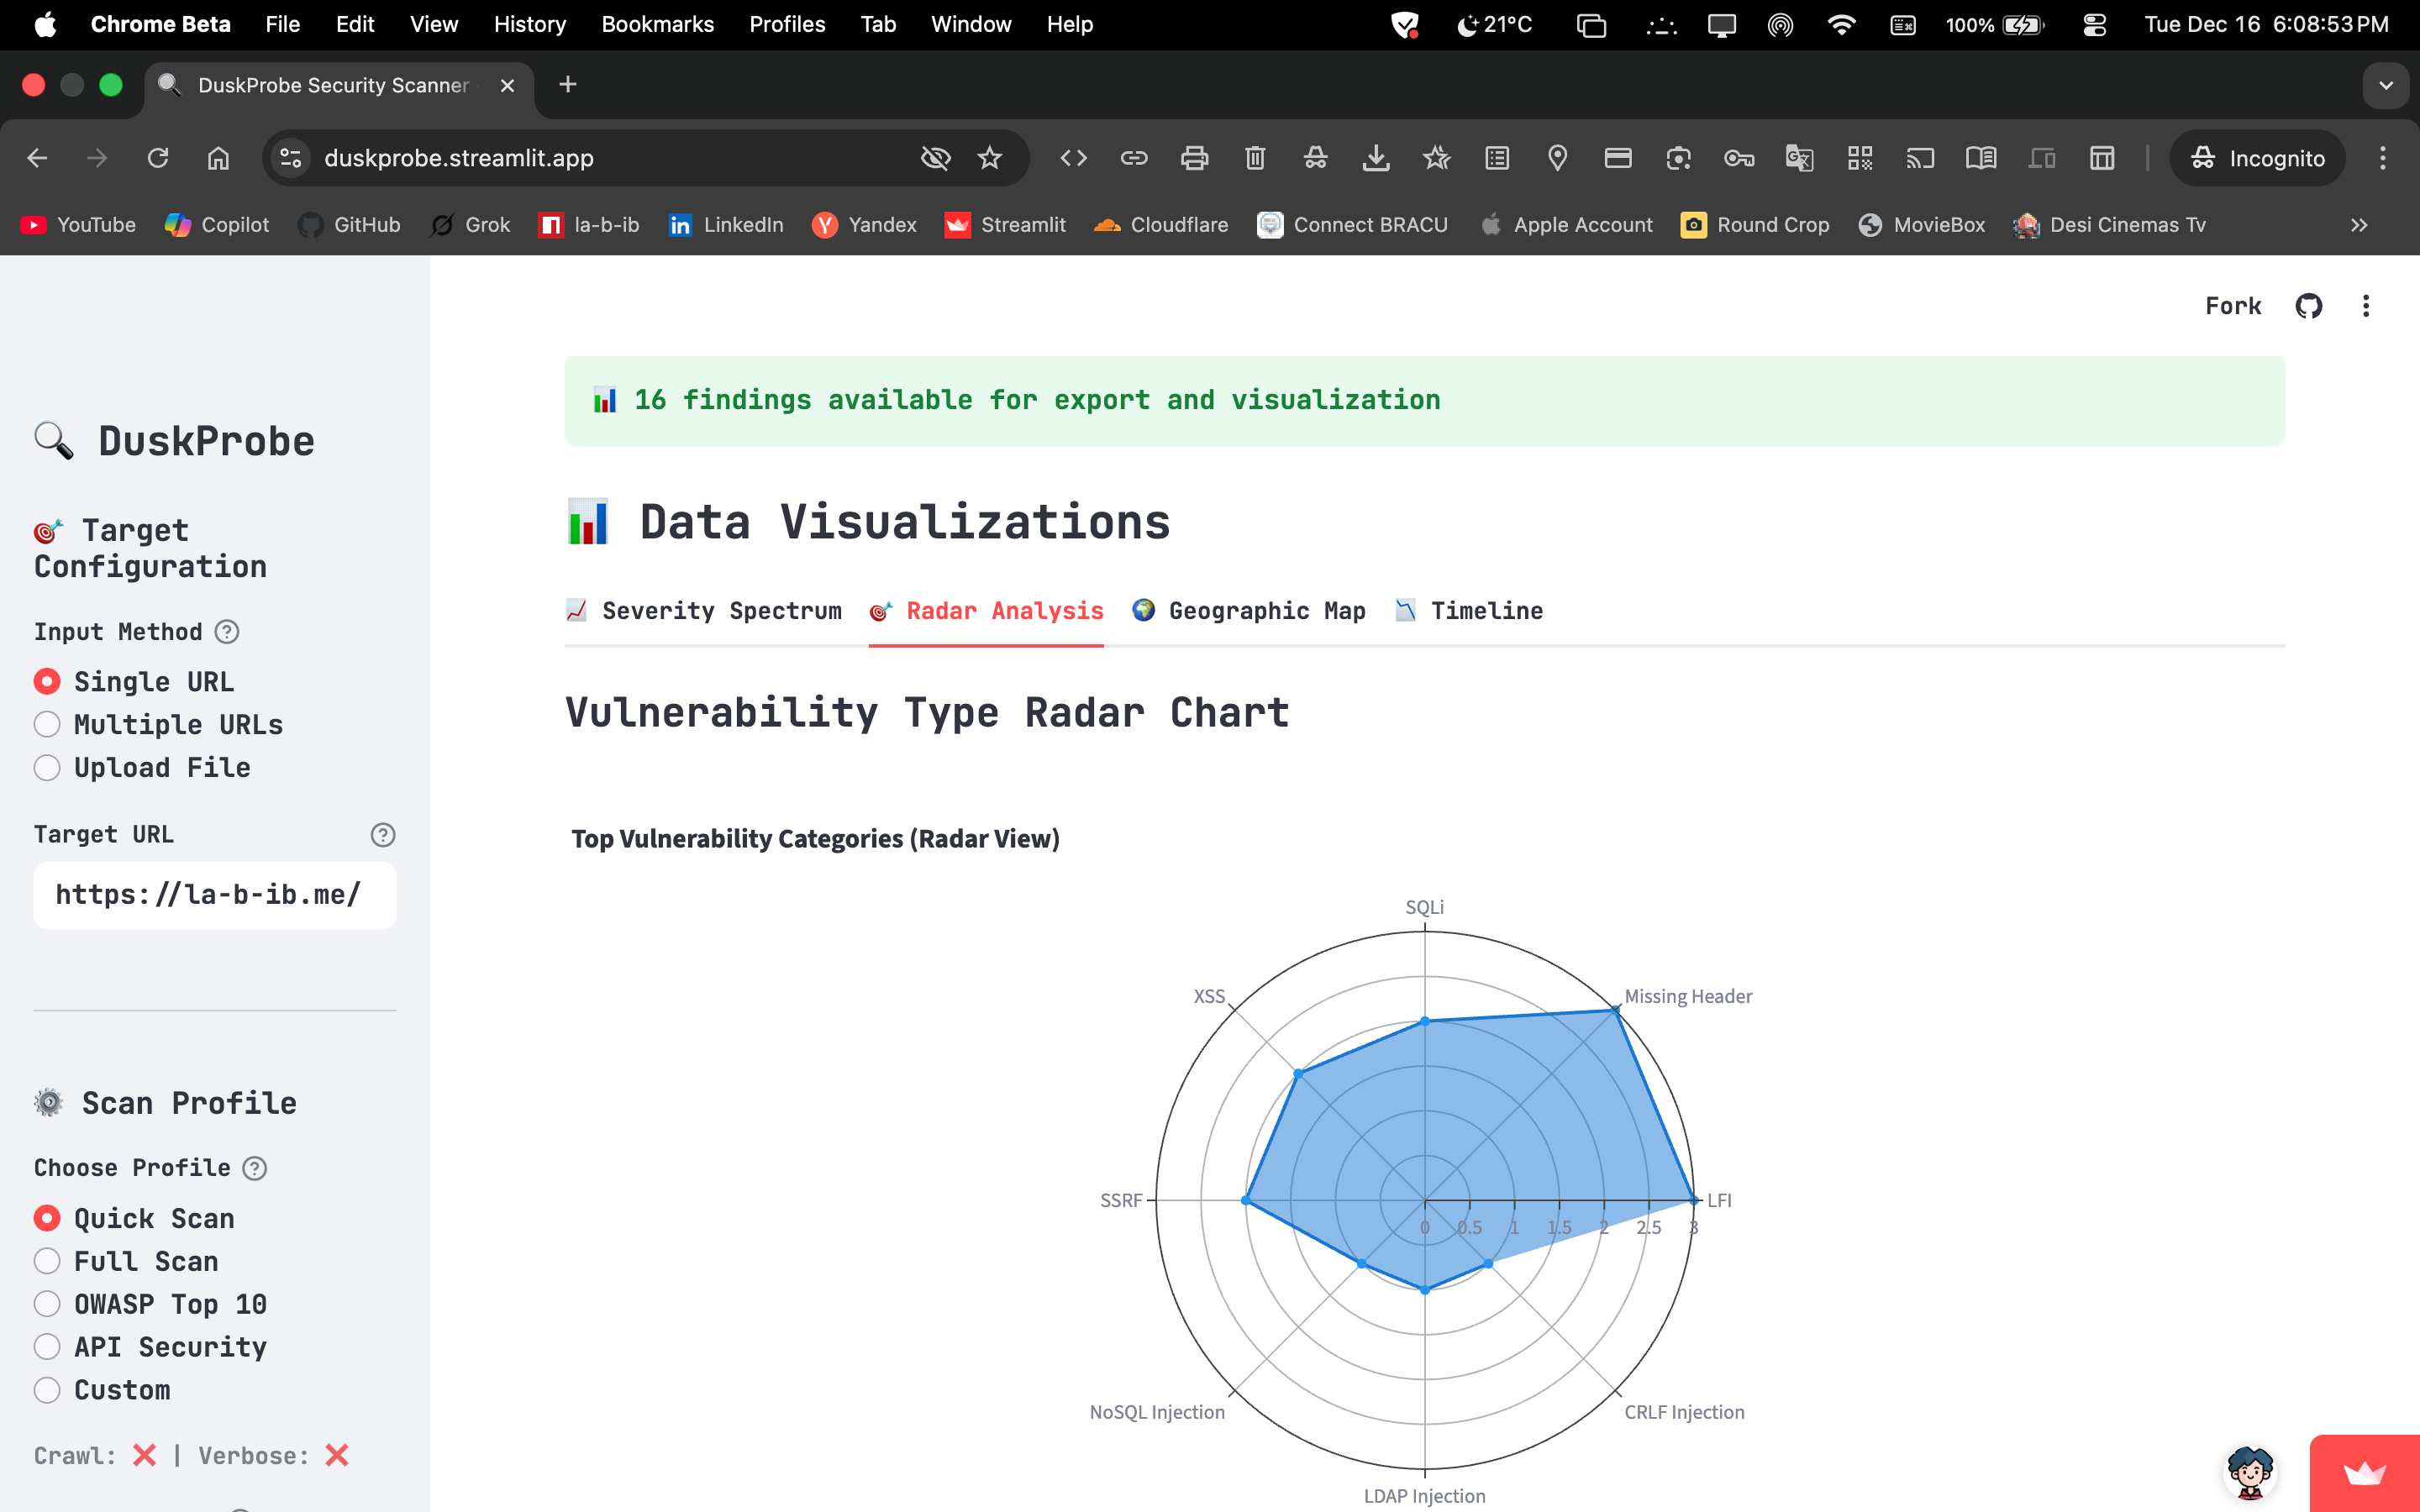Show hidden bookmarks with chevron
Screen dimensions: 2420x1512
pos(2359,225)
